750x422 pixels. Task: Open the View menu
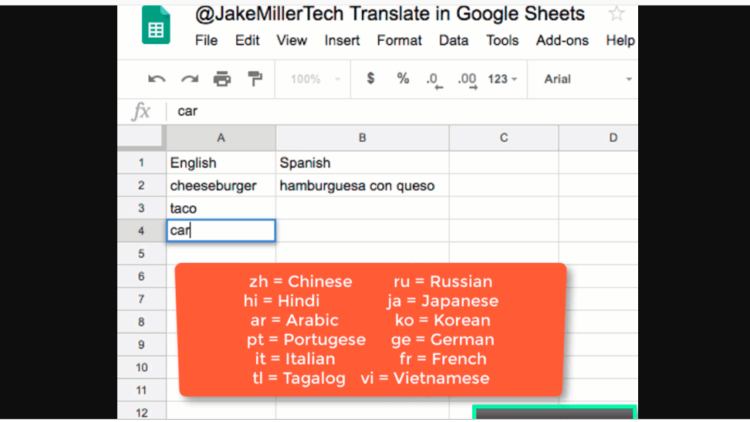coord(291,41)
